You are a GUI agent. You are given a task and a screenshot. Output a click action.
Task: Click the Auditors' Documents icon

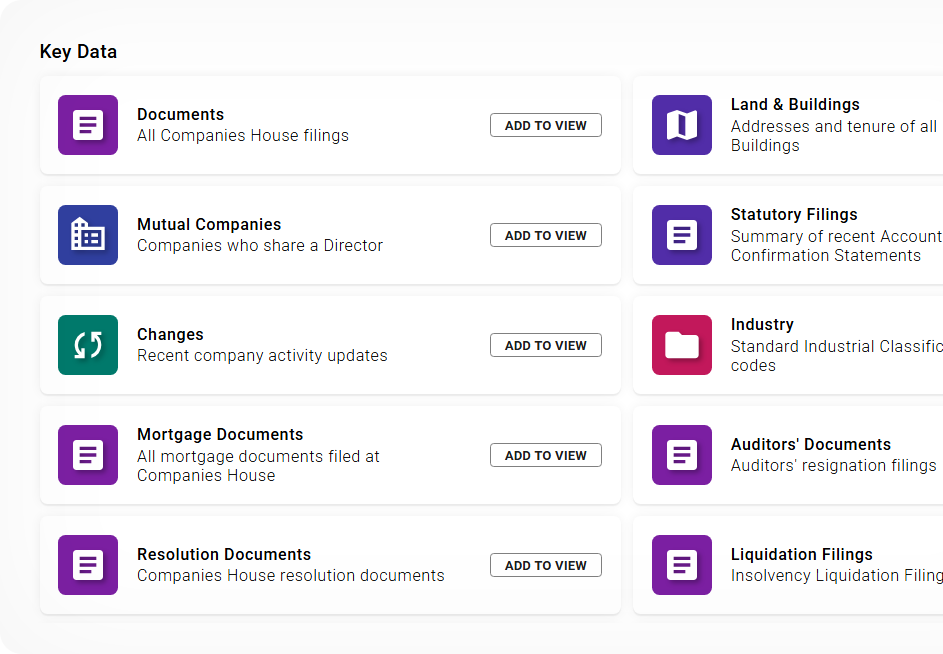click(682, 455)
